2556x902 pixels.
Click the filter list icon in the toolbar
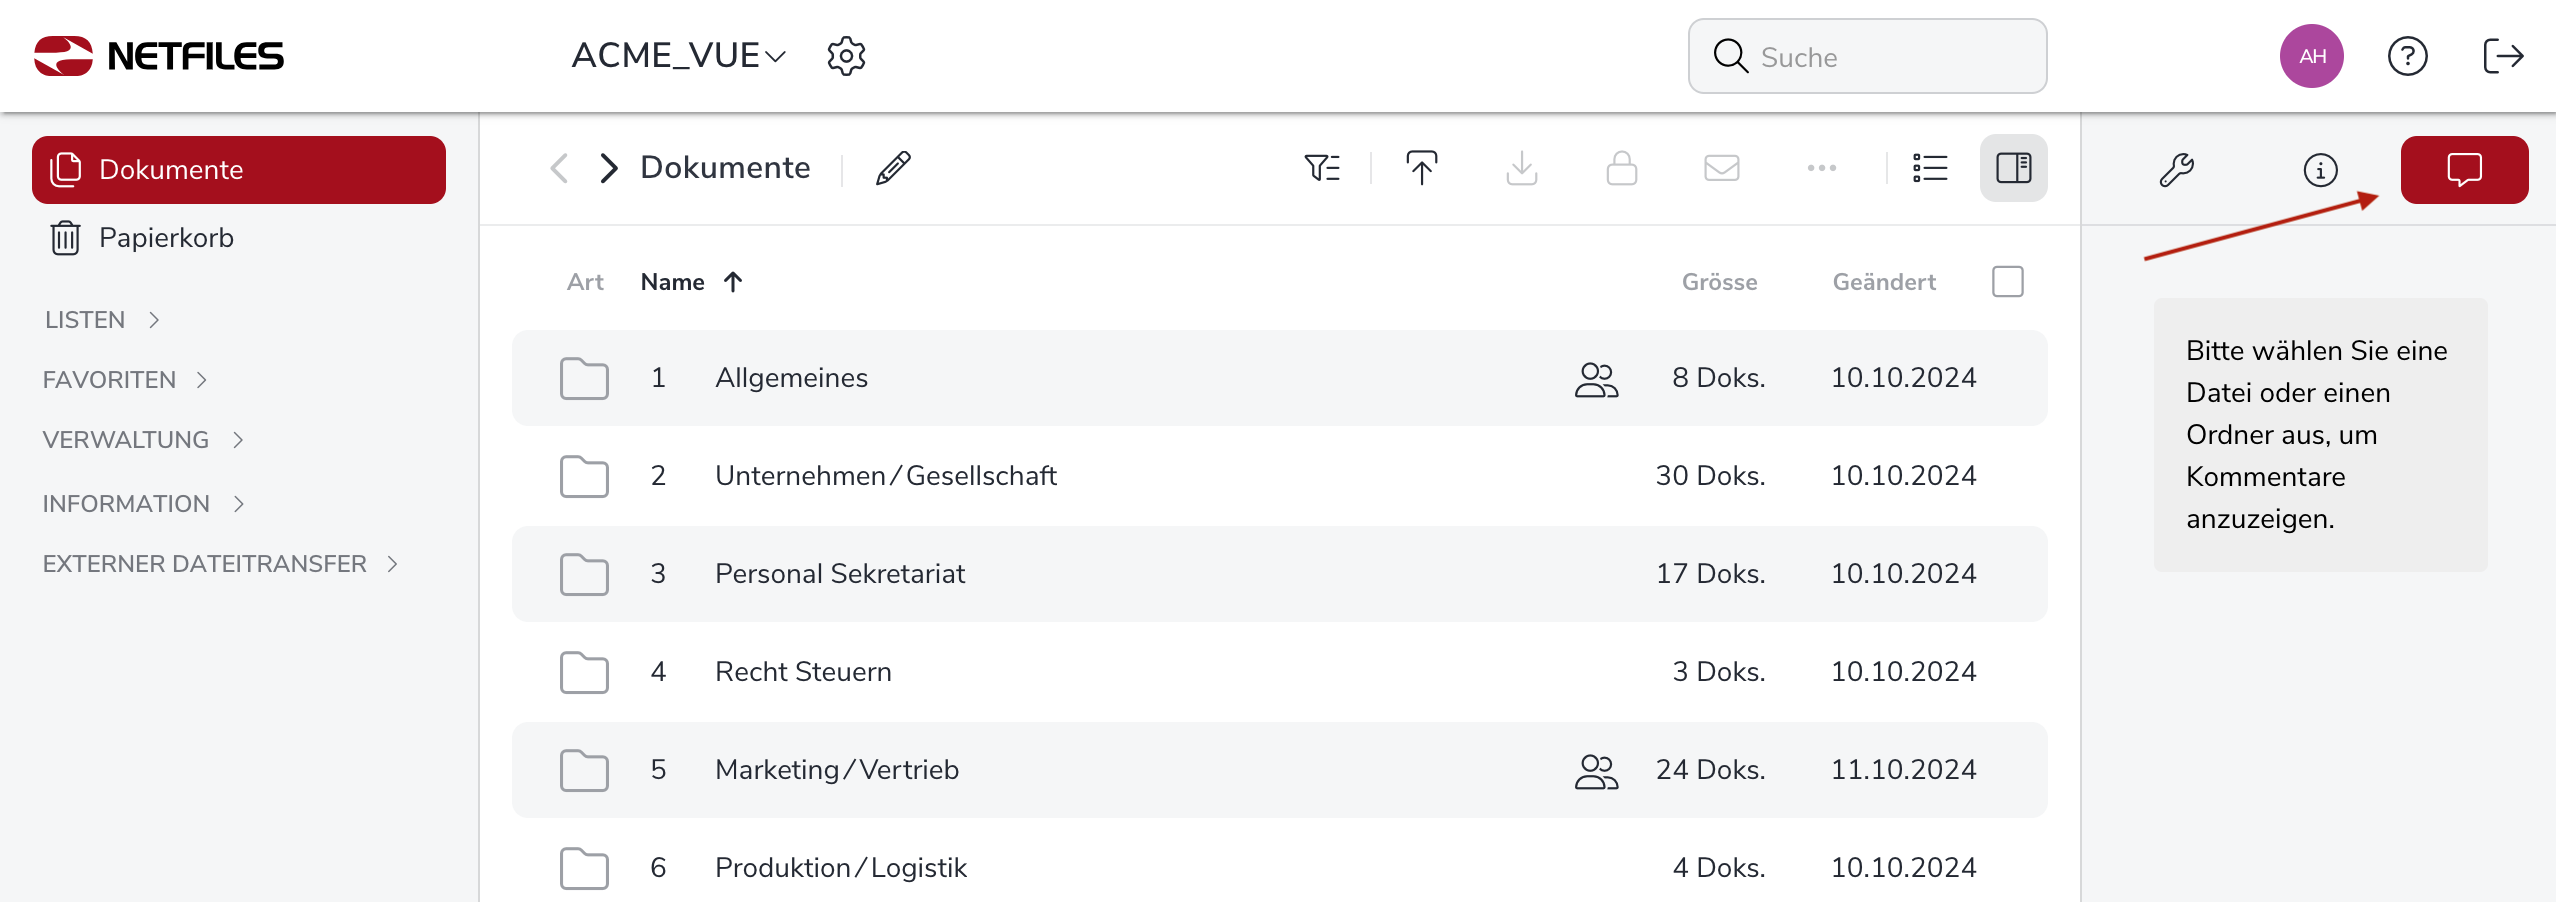(1322, 168)
